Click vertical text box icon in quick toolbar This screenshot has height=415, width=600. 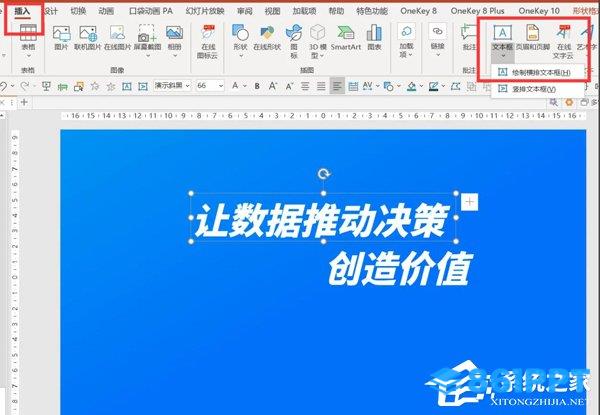(x=143, y=86)
